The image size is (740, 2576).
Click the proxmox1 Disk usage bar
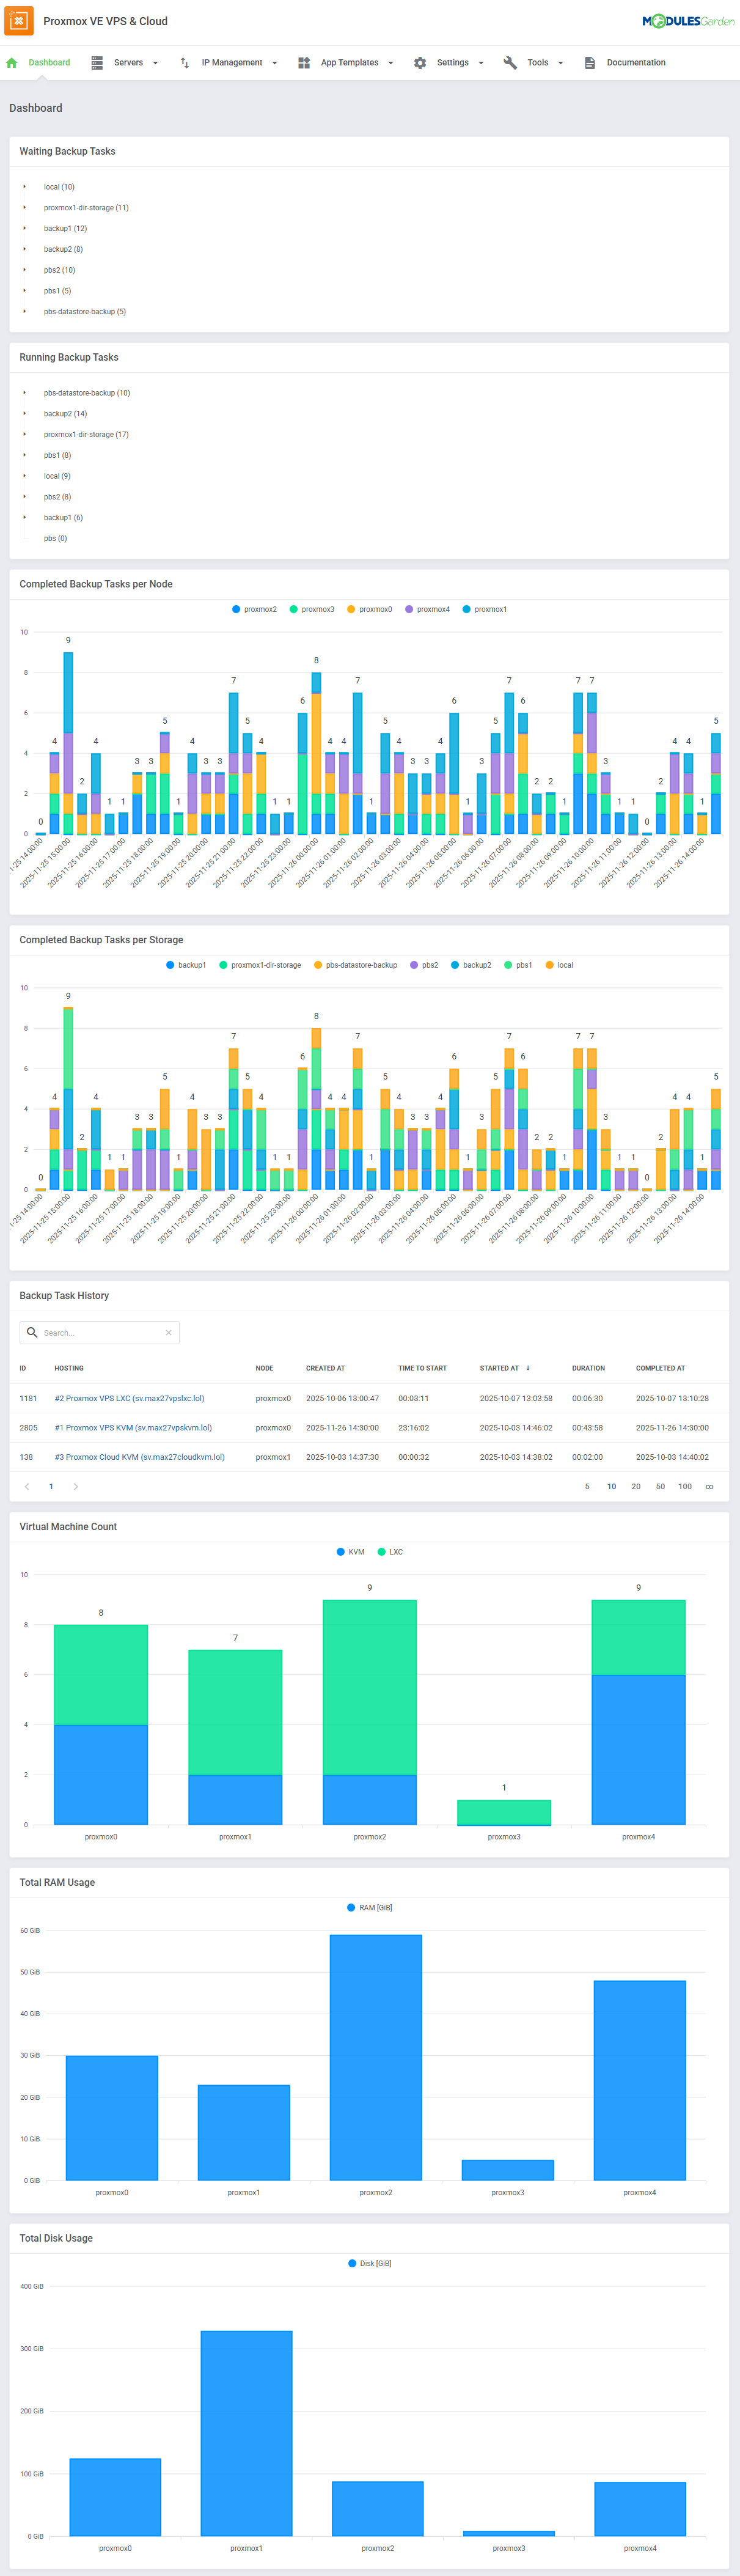(246, 2433)
